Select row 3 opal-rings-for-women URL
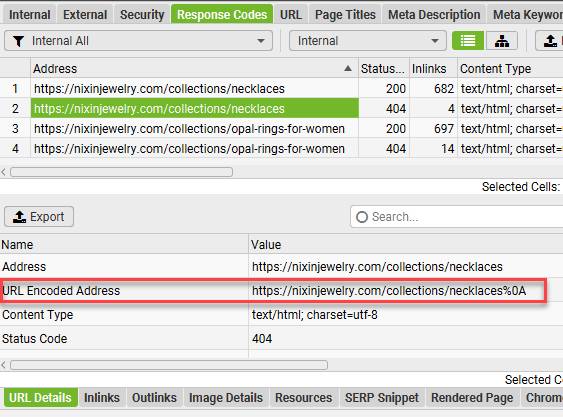563x417 pixels. (189, 129)
